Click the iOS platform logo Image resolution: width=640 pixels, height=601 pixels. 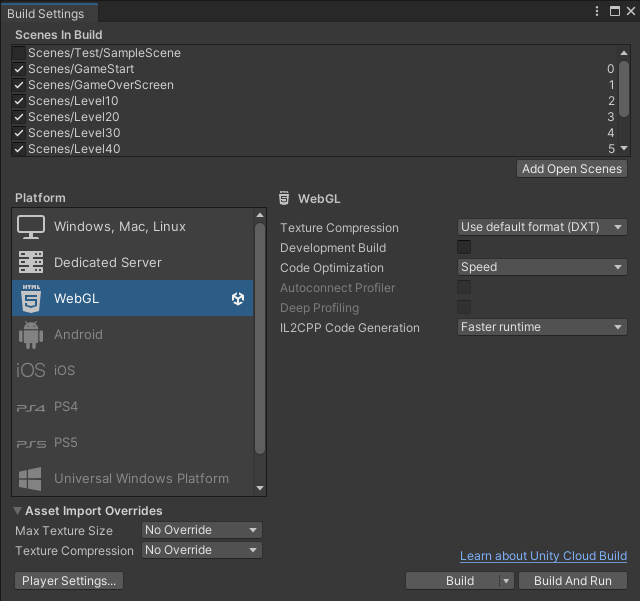click(31, 370)
